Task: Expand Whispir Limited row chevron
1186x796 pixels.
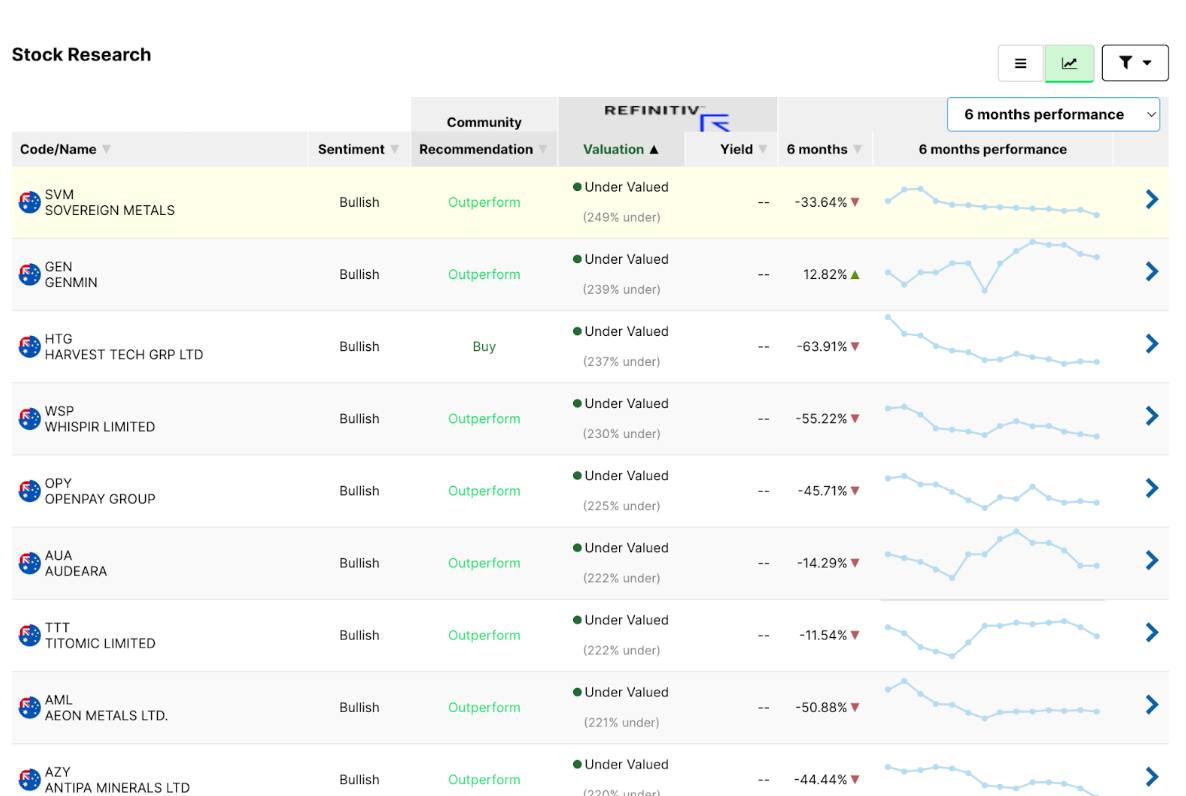Action: pos(1152,415)
